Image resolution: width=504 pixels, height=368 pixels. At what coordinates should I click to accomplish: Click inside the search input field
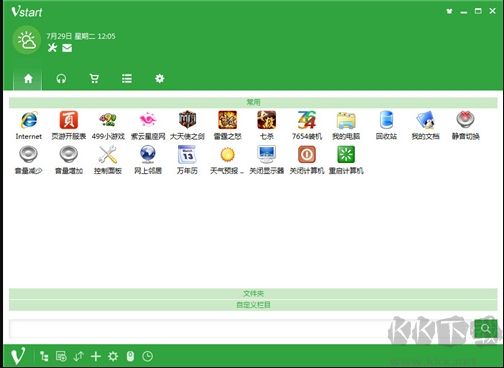[241, 329]
